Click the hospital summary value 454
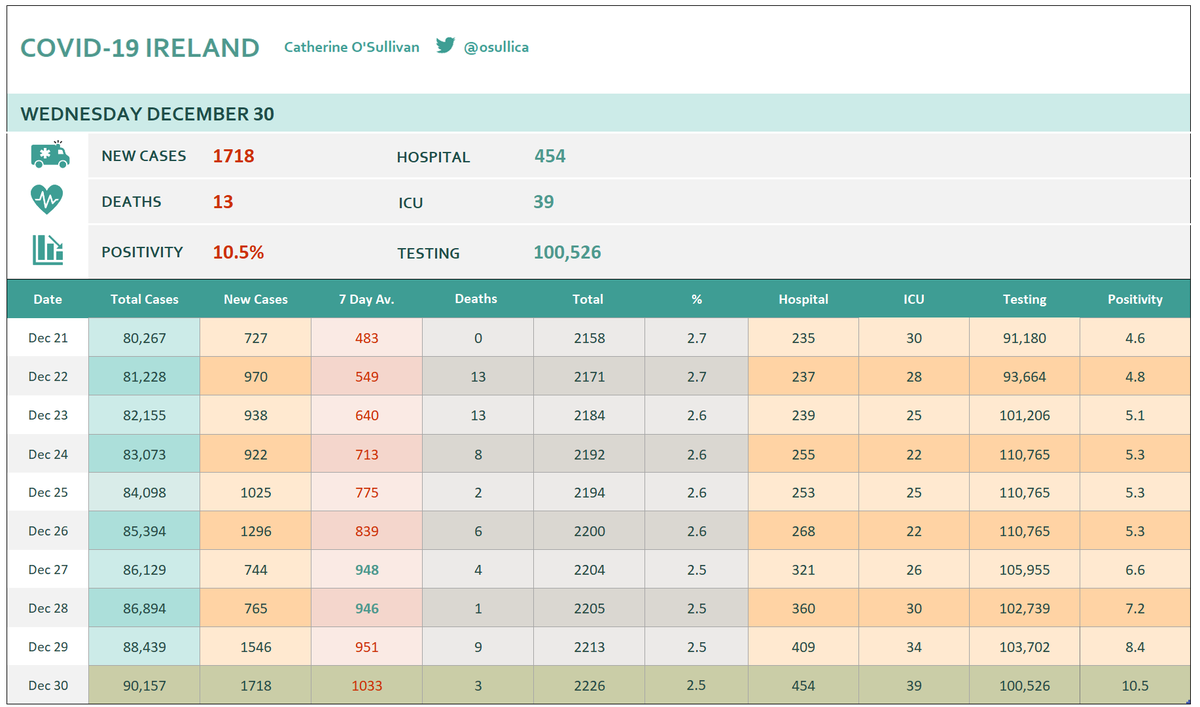The width and height of the screenshot is (1200, 707). click(550, 156)
